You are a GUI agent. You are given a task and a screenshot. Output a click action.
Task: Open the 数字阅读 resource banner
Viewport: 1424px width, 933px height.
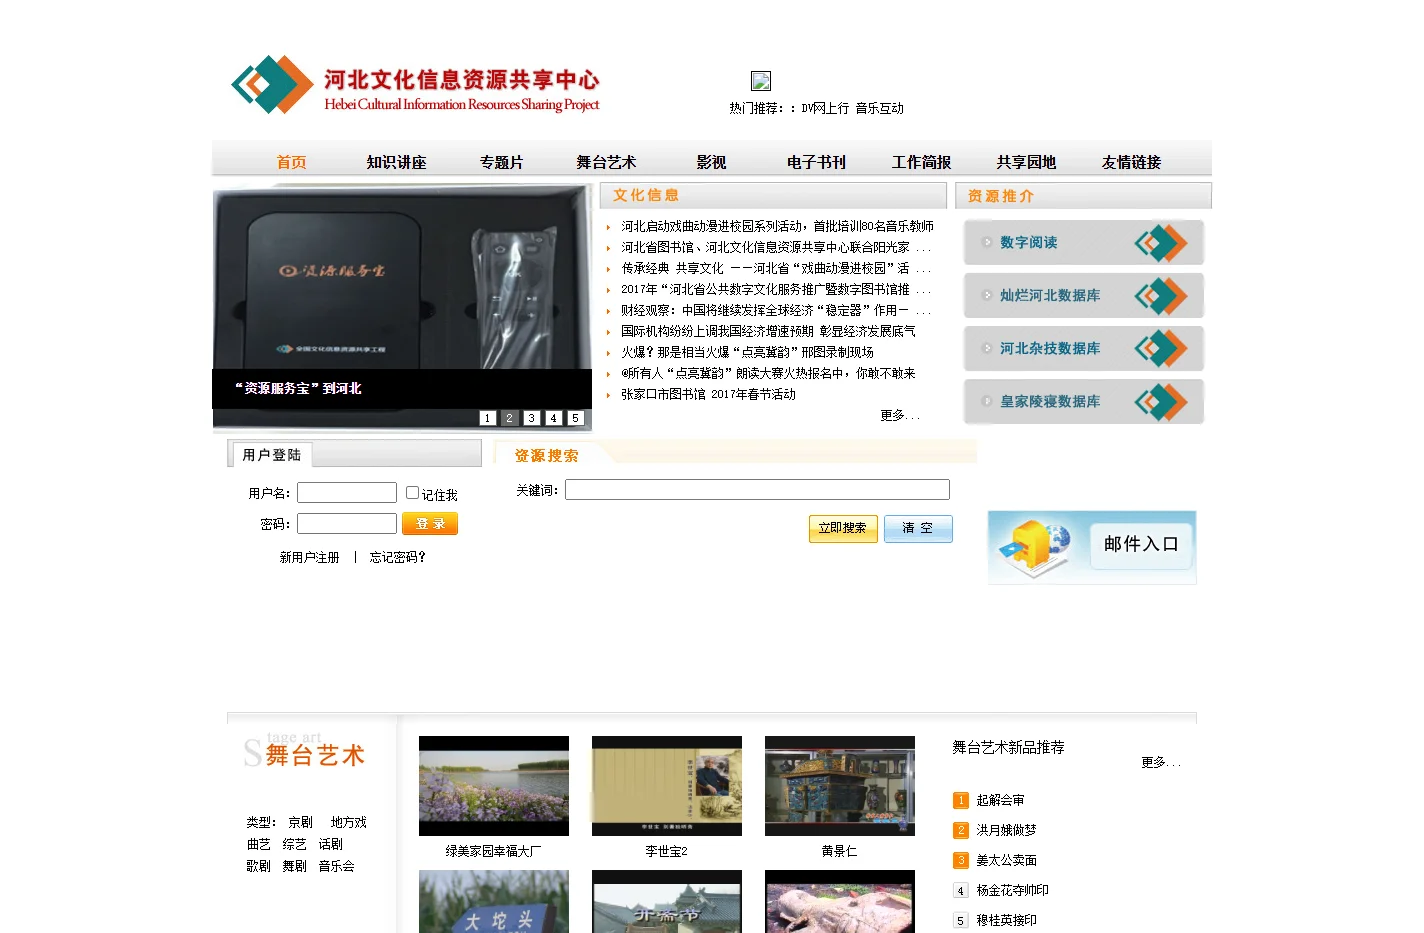point(1084,242)
